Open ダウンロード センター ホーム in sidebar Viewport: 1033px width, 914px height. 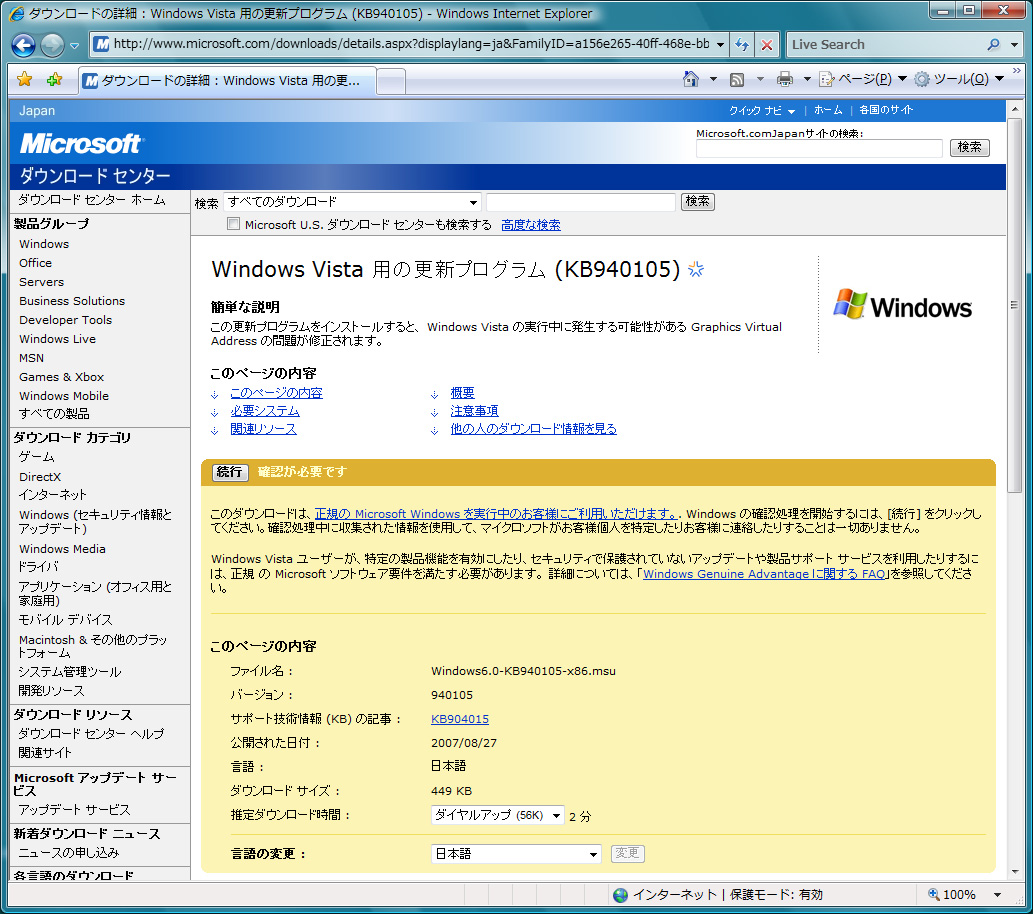click(92, 200)
